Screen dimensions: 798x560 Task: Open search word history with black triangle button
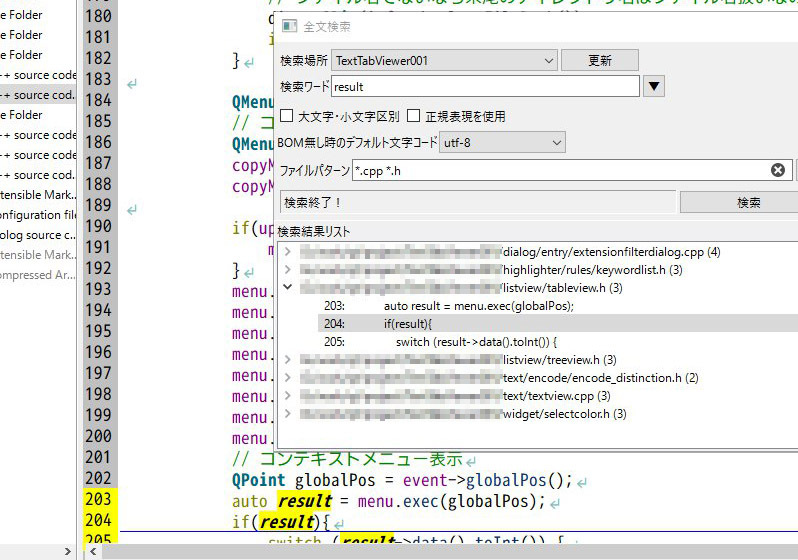653,87
